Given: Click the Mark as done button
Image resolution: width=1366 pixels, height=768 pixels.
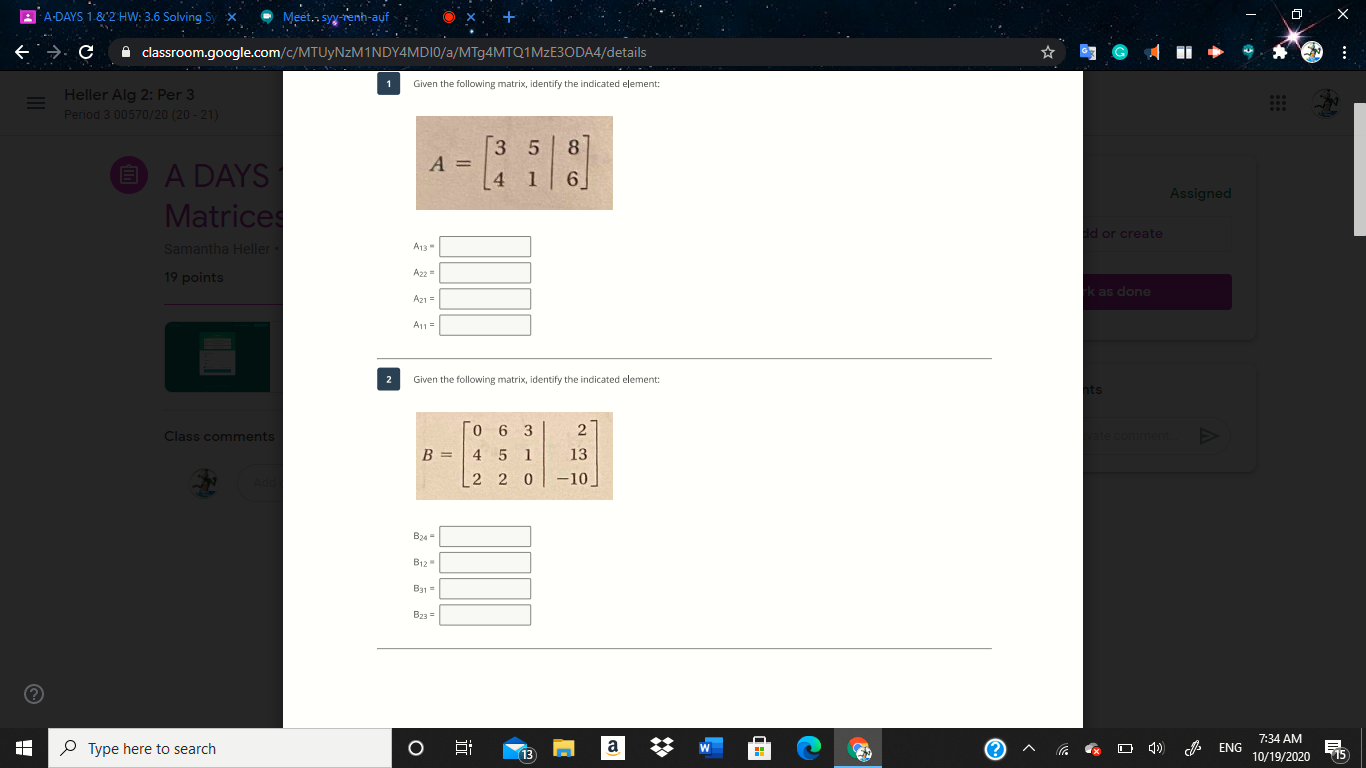Looking at the screenshot, I should point(1148,291).
